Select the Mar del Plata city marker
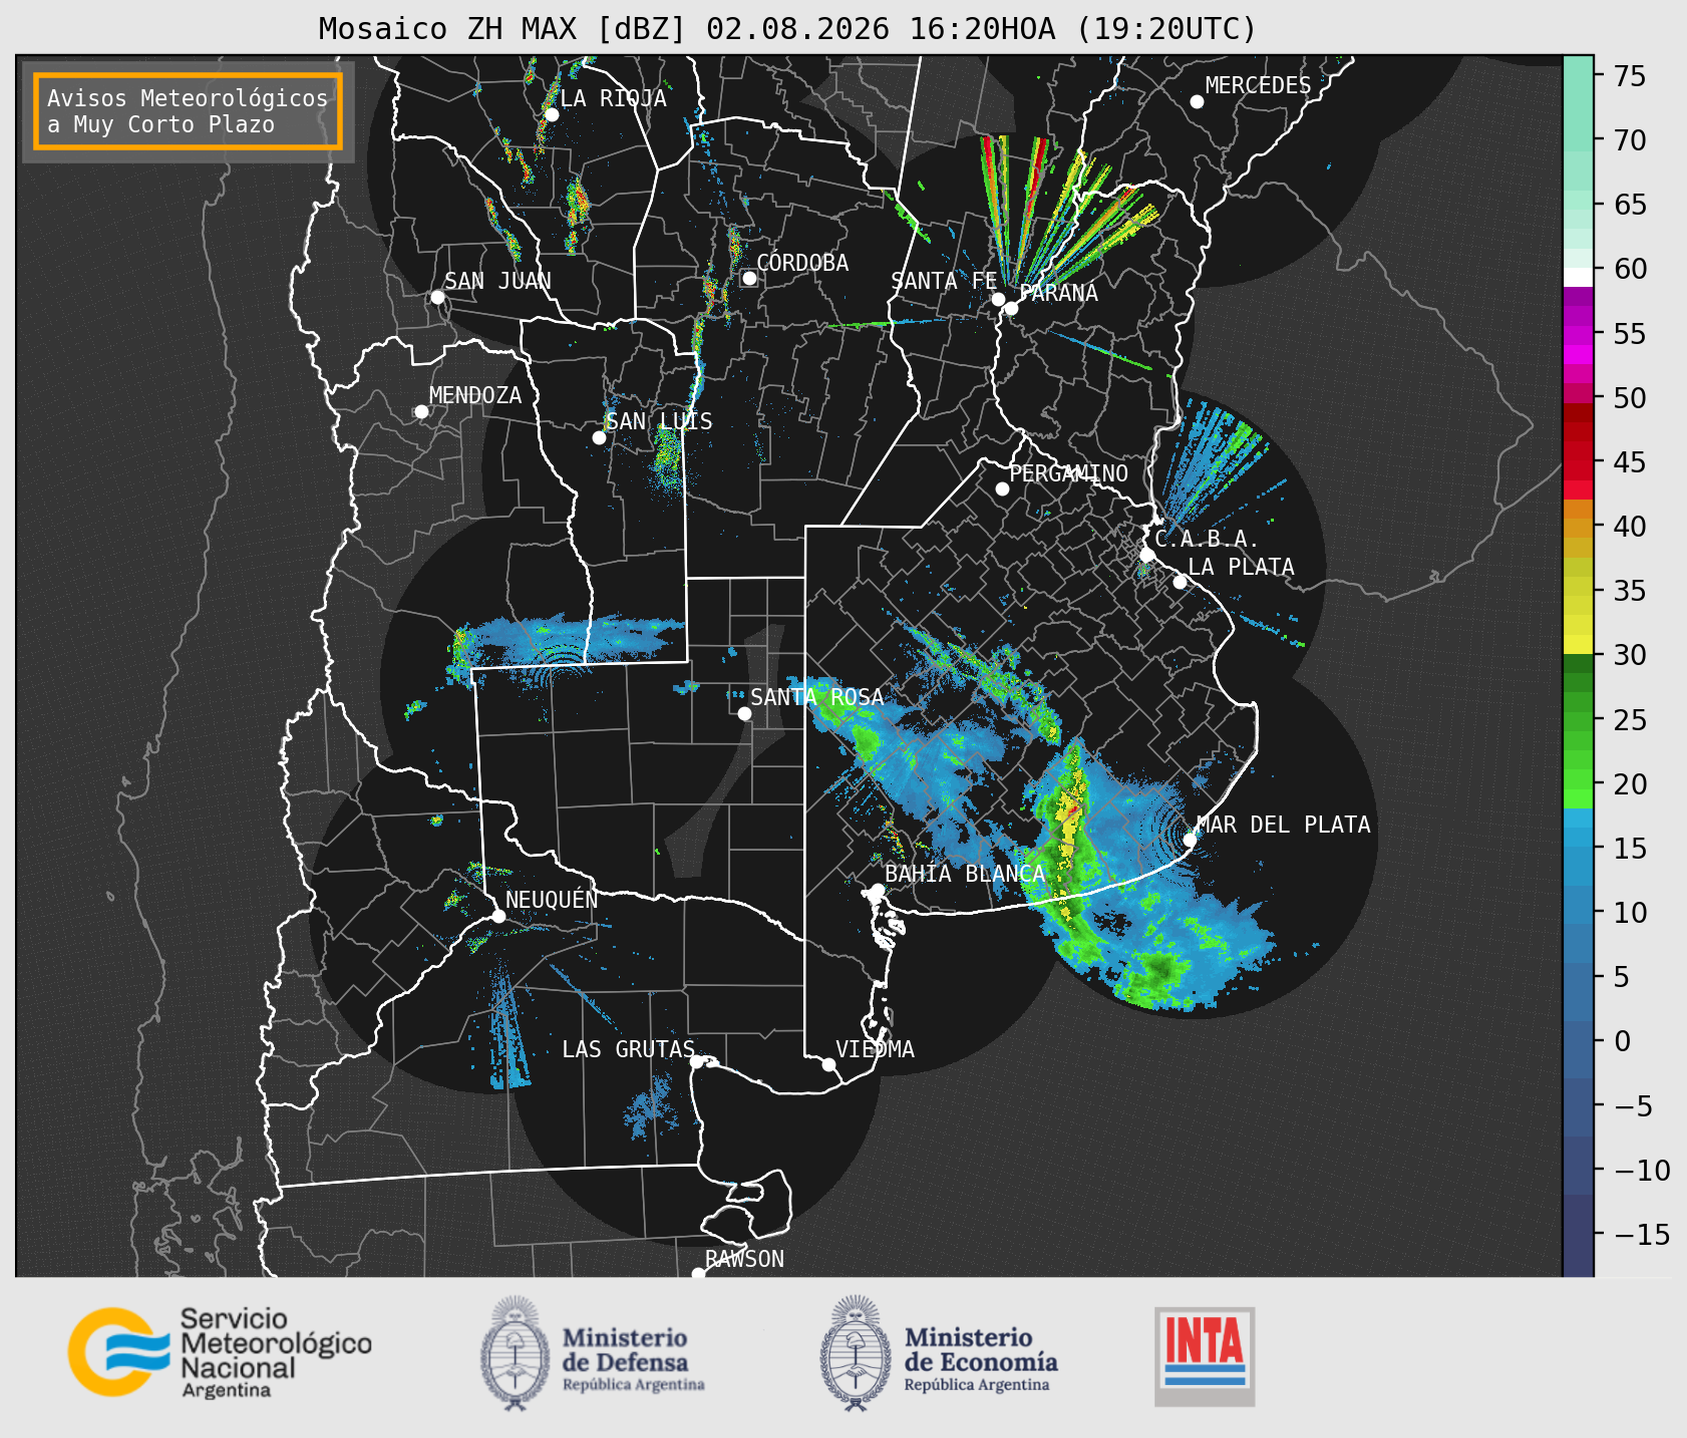Viewport: 1687px width, 1438px height. (x=1190, y=839)
